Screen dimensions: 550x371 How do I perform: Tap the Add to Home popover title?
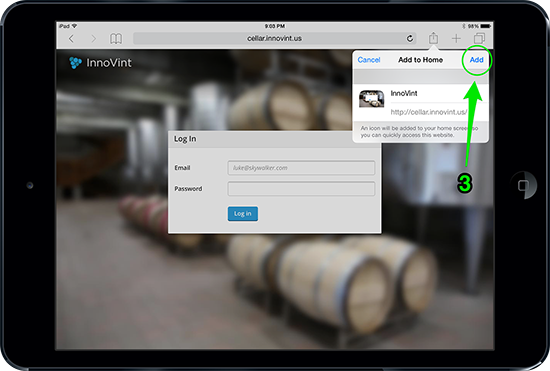point(420,60)
